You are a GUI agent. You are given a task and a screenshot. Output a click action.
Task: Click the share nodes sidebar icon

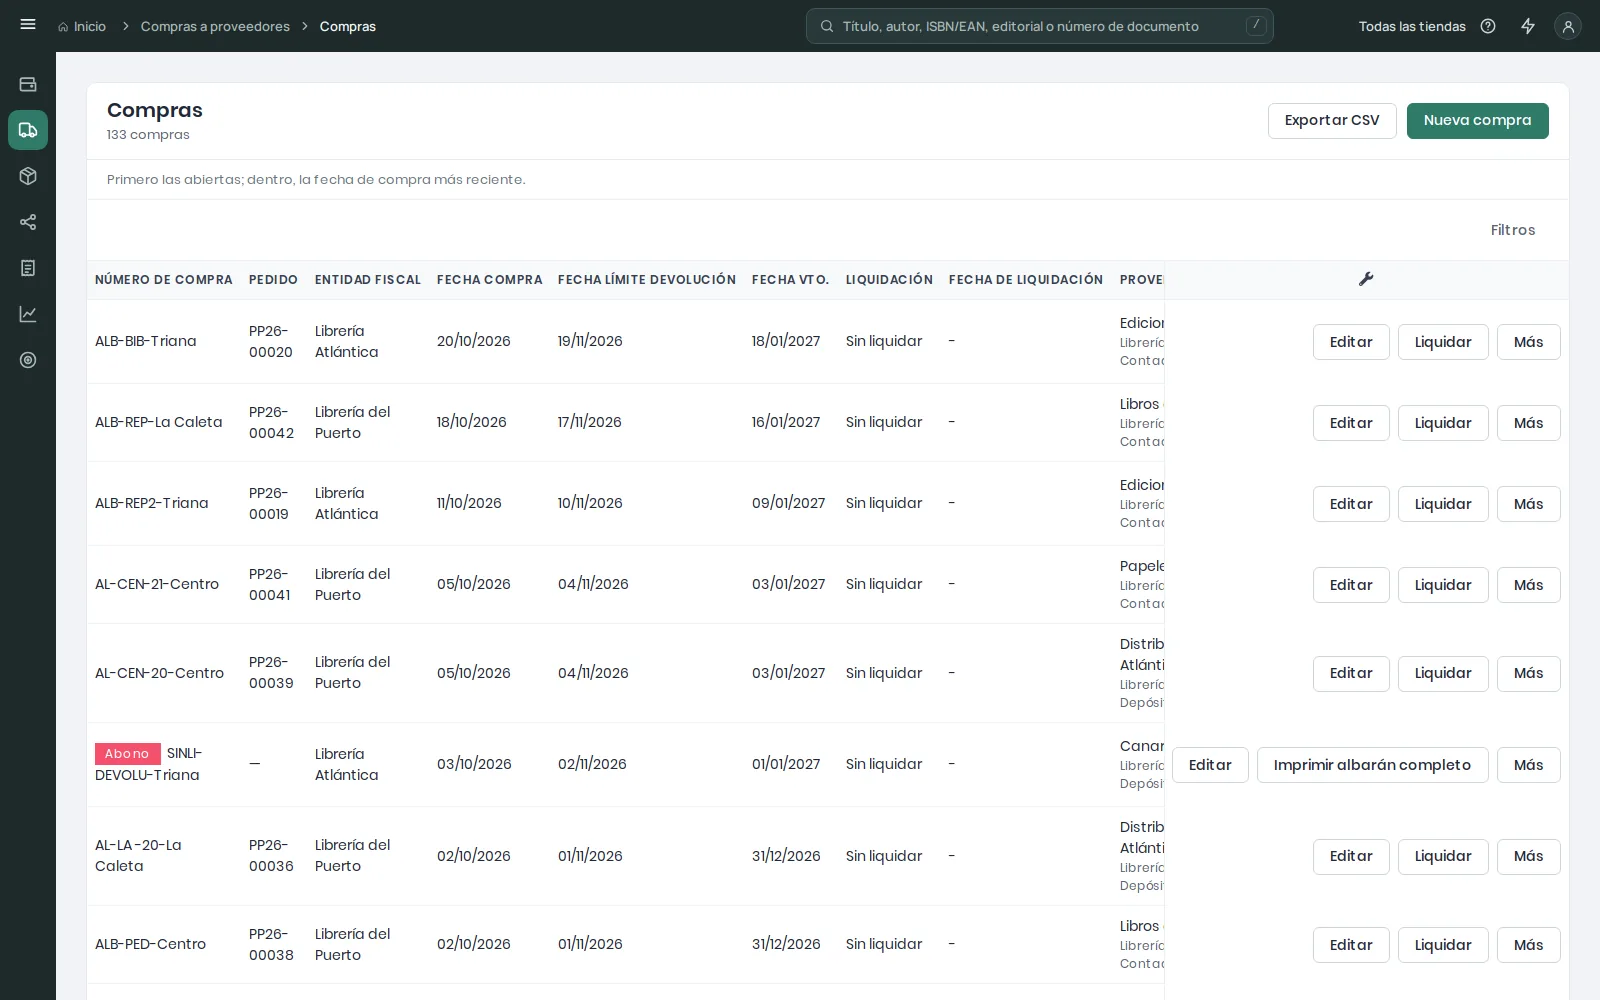pos(28,222)
